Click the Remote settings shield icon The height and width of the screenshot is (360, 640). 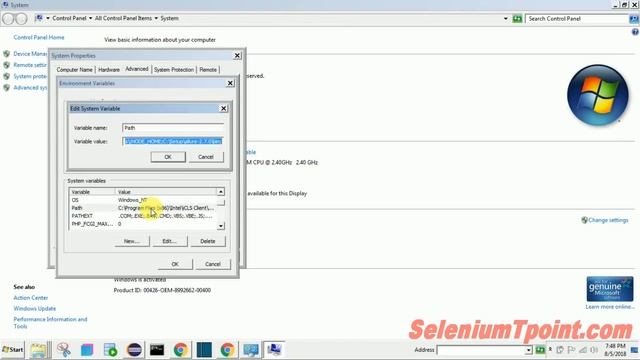pyautogui.click(x=7, y=65)
